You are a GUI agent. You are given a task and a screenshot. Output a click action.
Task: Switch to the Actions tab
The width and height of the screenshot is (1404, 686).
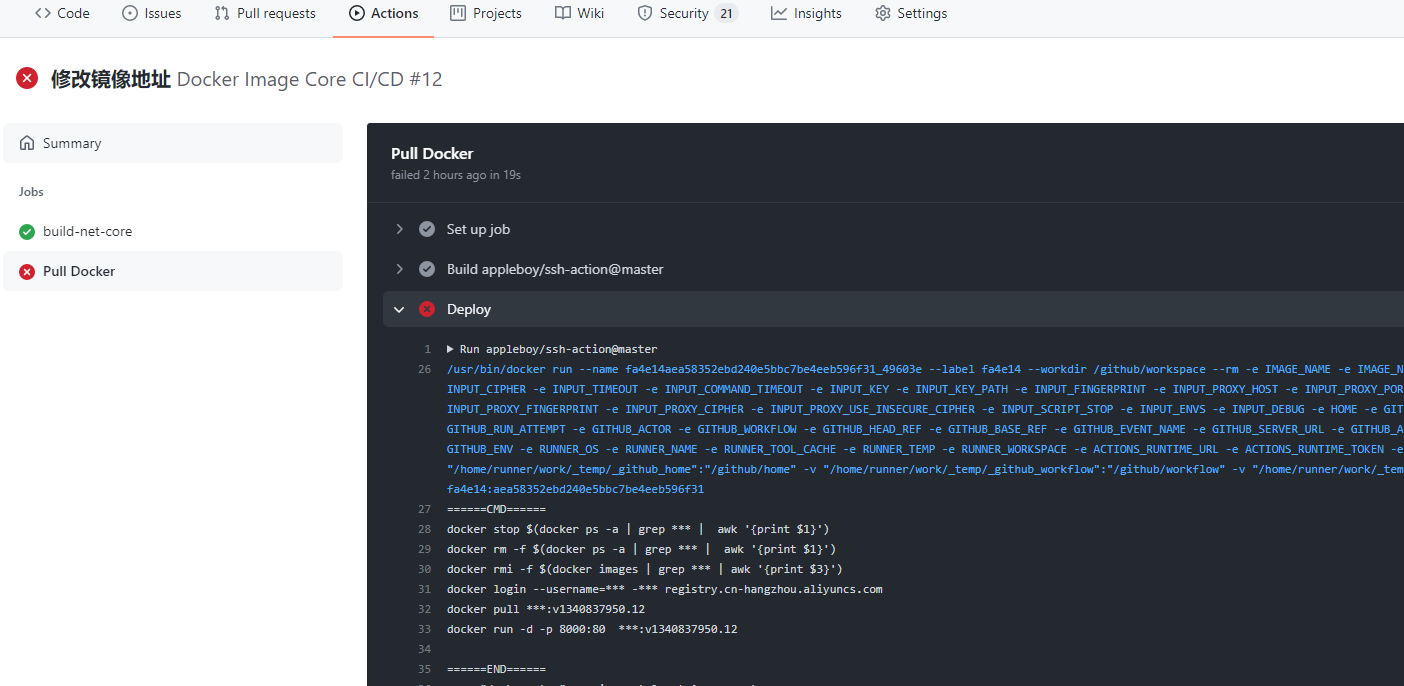pos(384,13)
